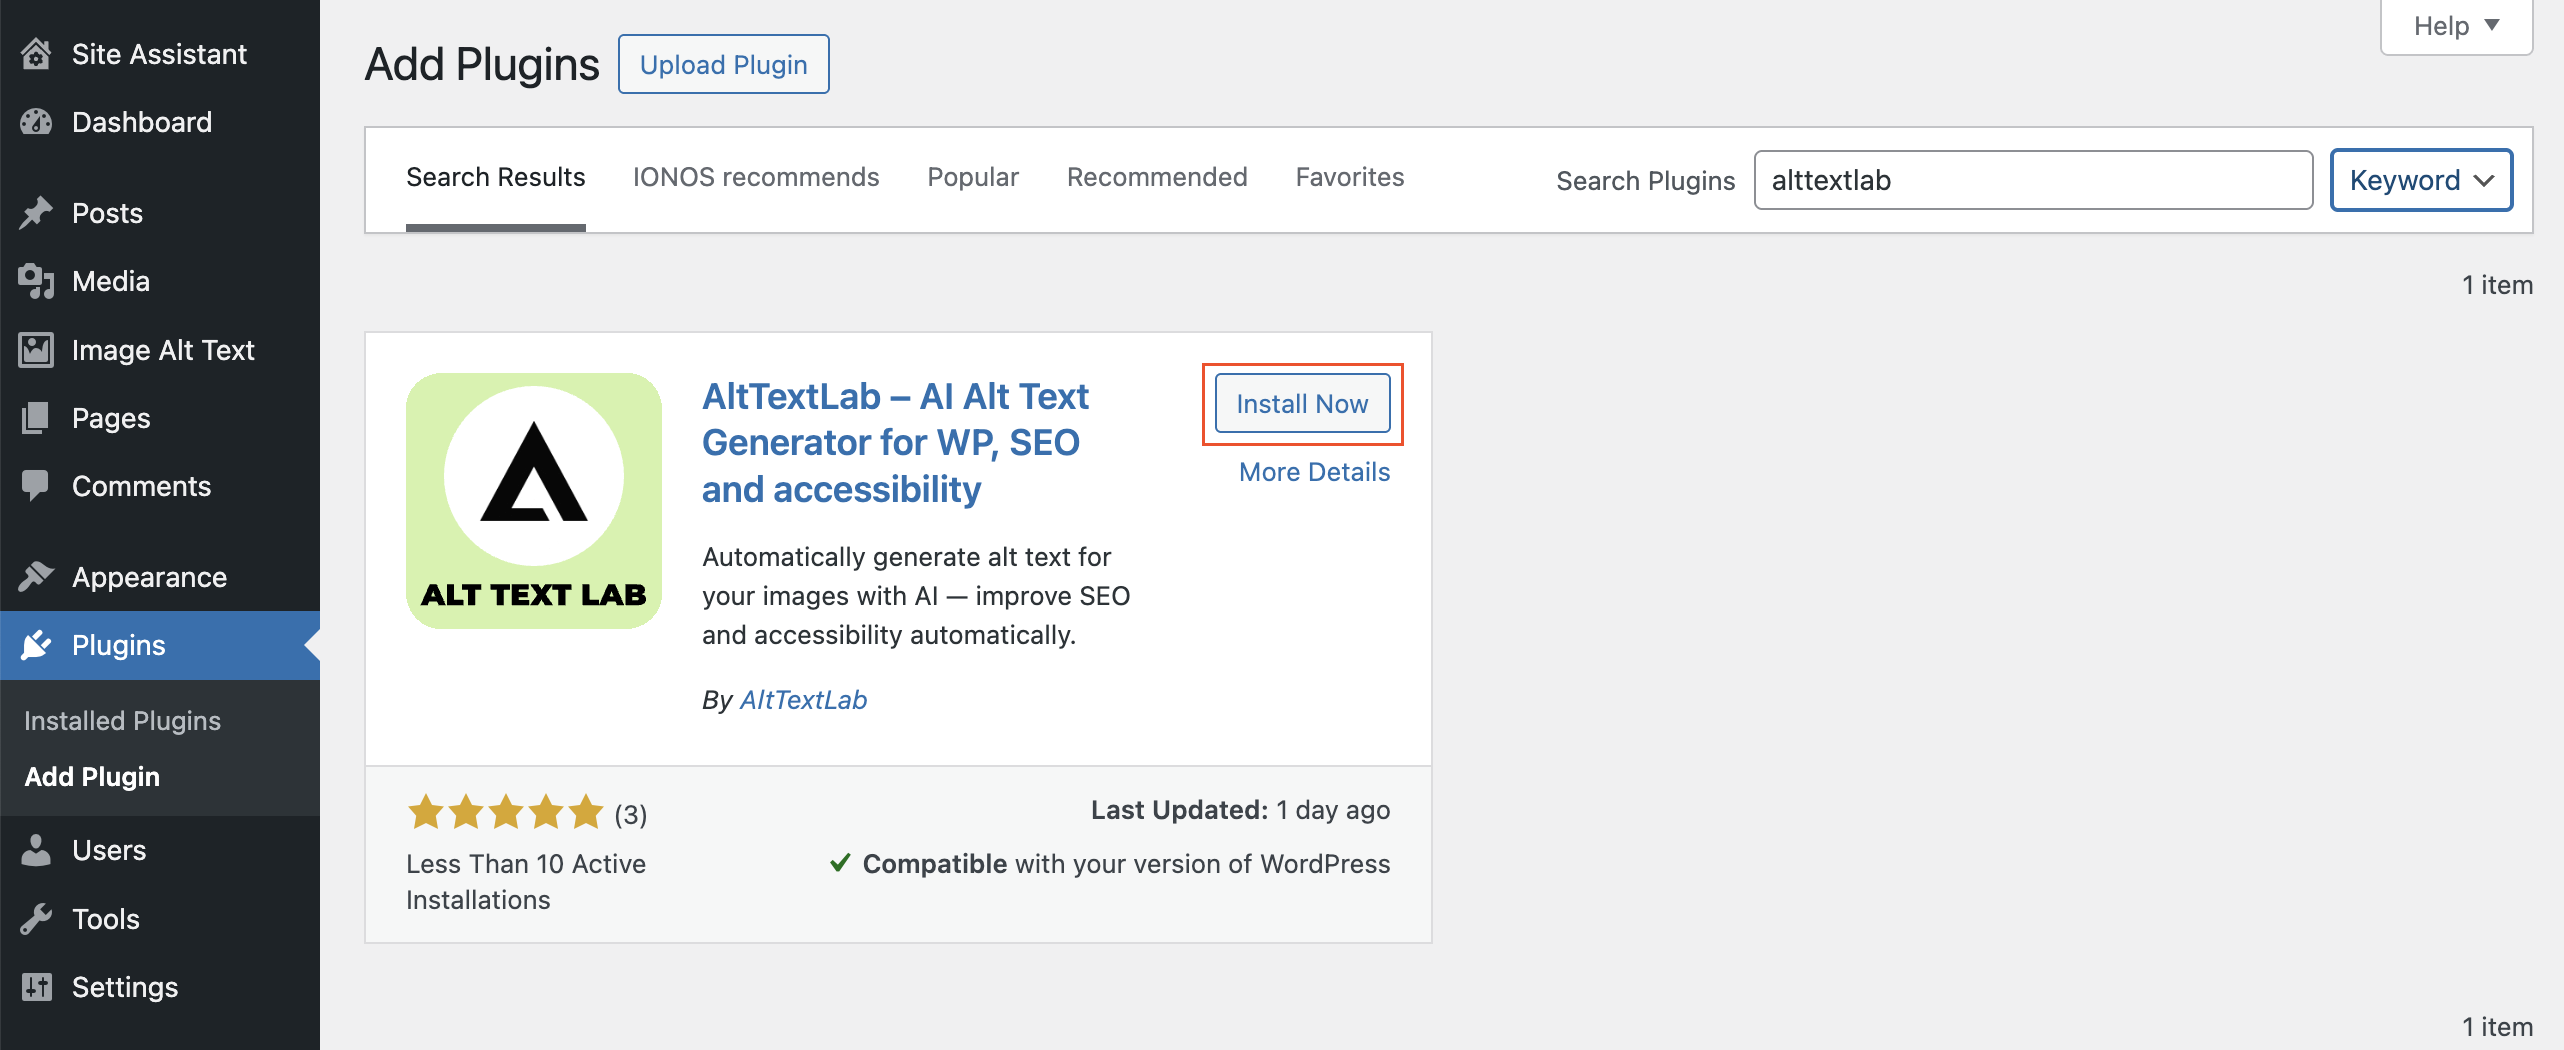Click the Posts pushpin icon
Screen dimensions: 2564x1050
(36, 213)
